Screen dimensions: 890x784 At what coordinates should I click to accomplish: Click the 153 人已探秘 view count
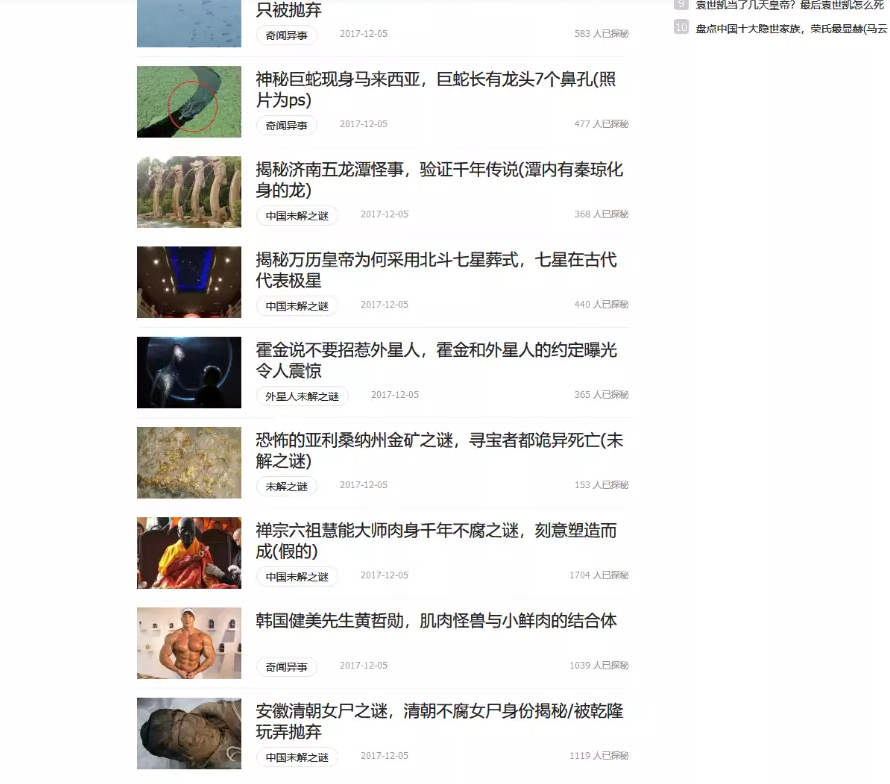[x=601, y=485]
